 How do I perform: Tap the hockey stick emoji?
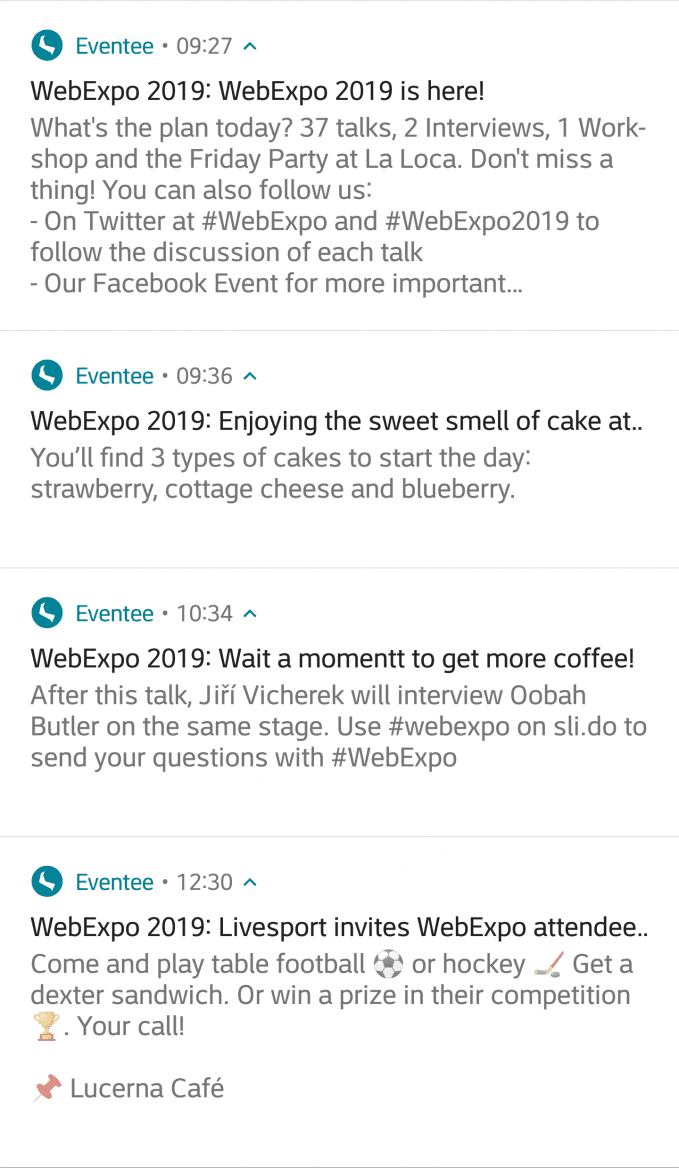(x=549, y=965)
